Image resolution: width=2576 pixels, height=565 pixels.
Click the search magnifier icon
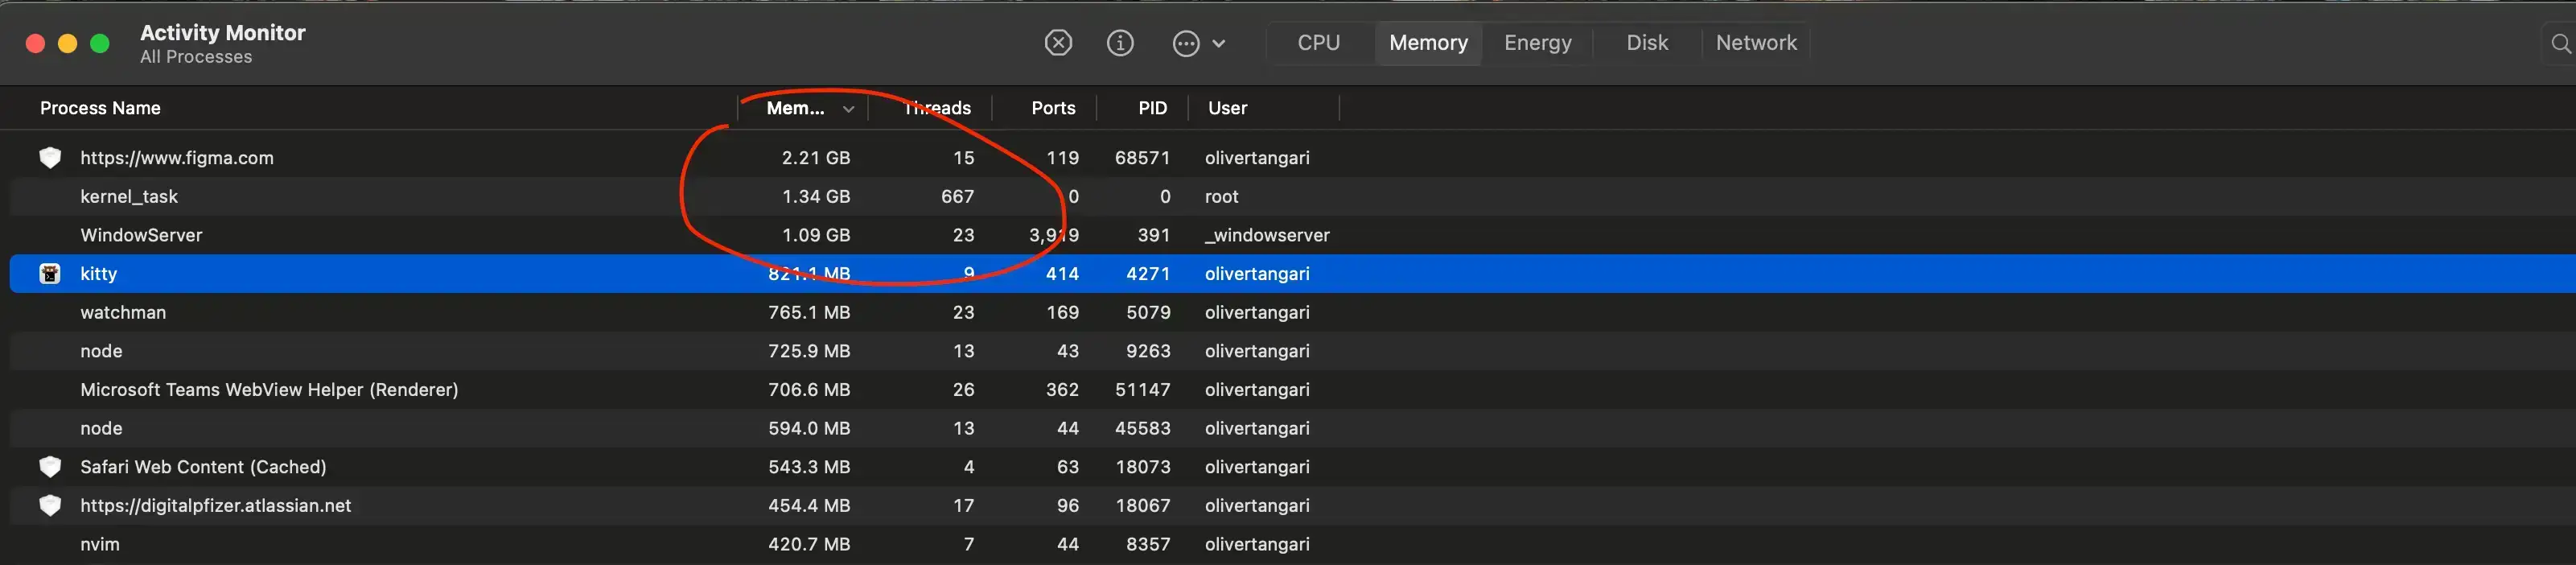coord(2560,44)
